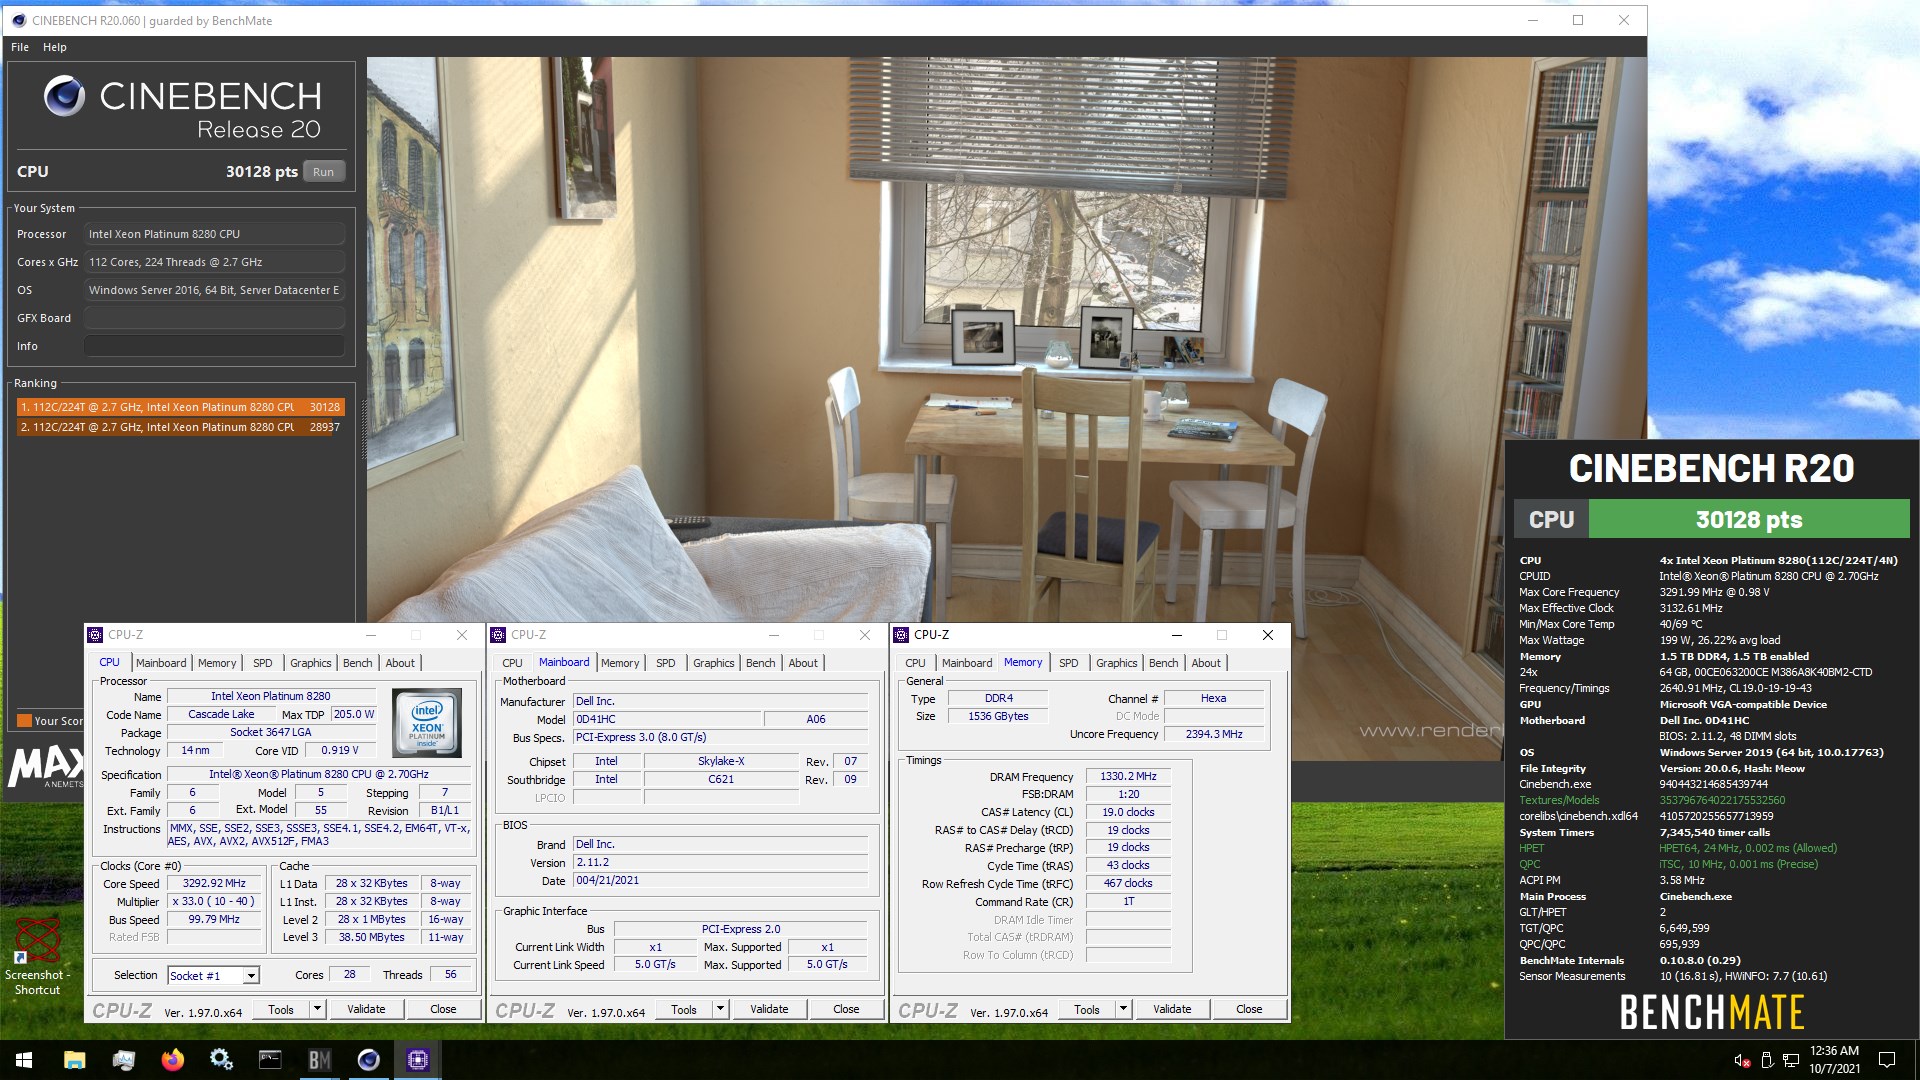The width and height of the screenshot is (1920, 1080).
Task: Click the orange Your Score legend square
Action: coord(25,720)
